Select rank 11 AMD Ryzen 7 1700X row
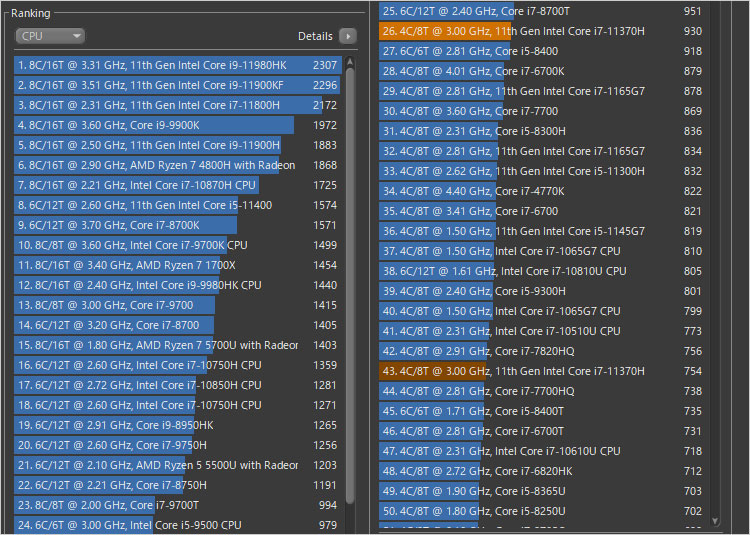The image size is (750, 535). coord(178,265)
